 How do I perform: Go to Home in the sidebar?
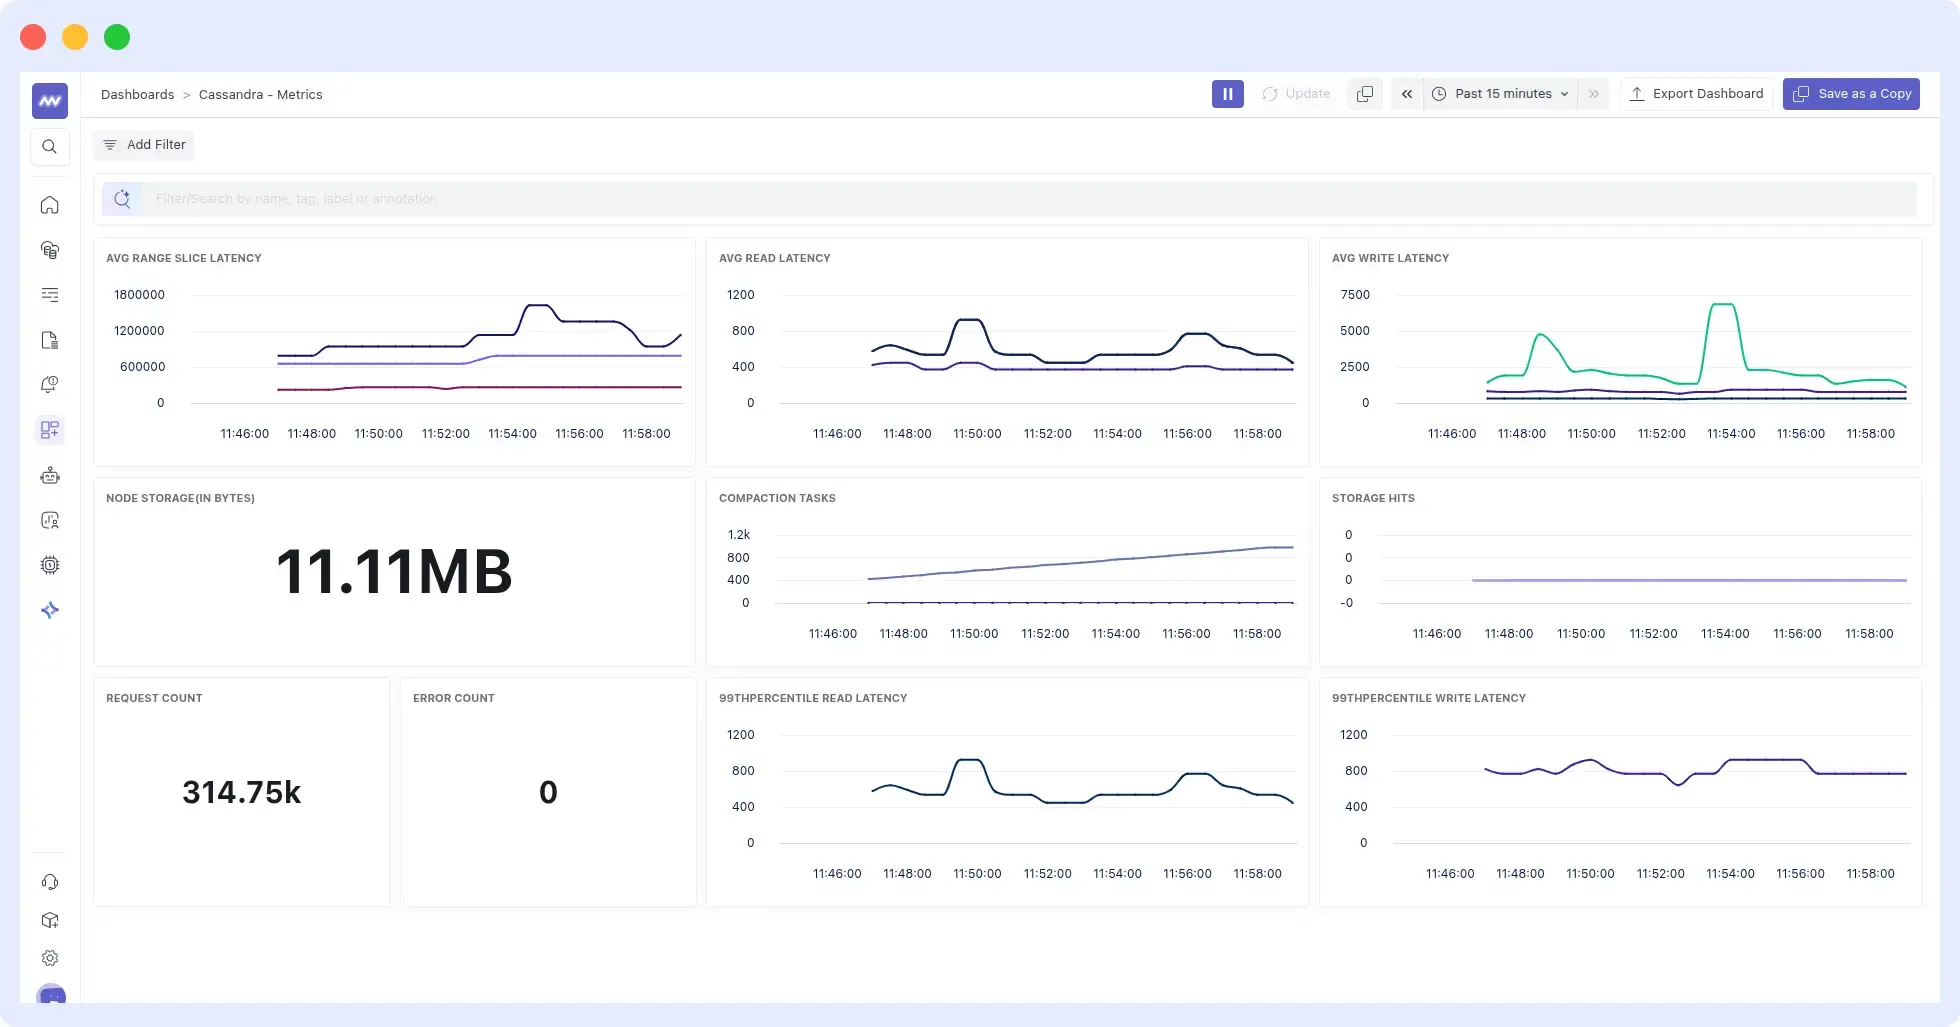coord(49,204)
